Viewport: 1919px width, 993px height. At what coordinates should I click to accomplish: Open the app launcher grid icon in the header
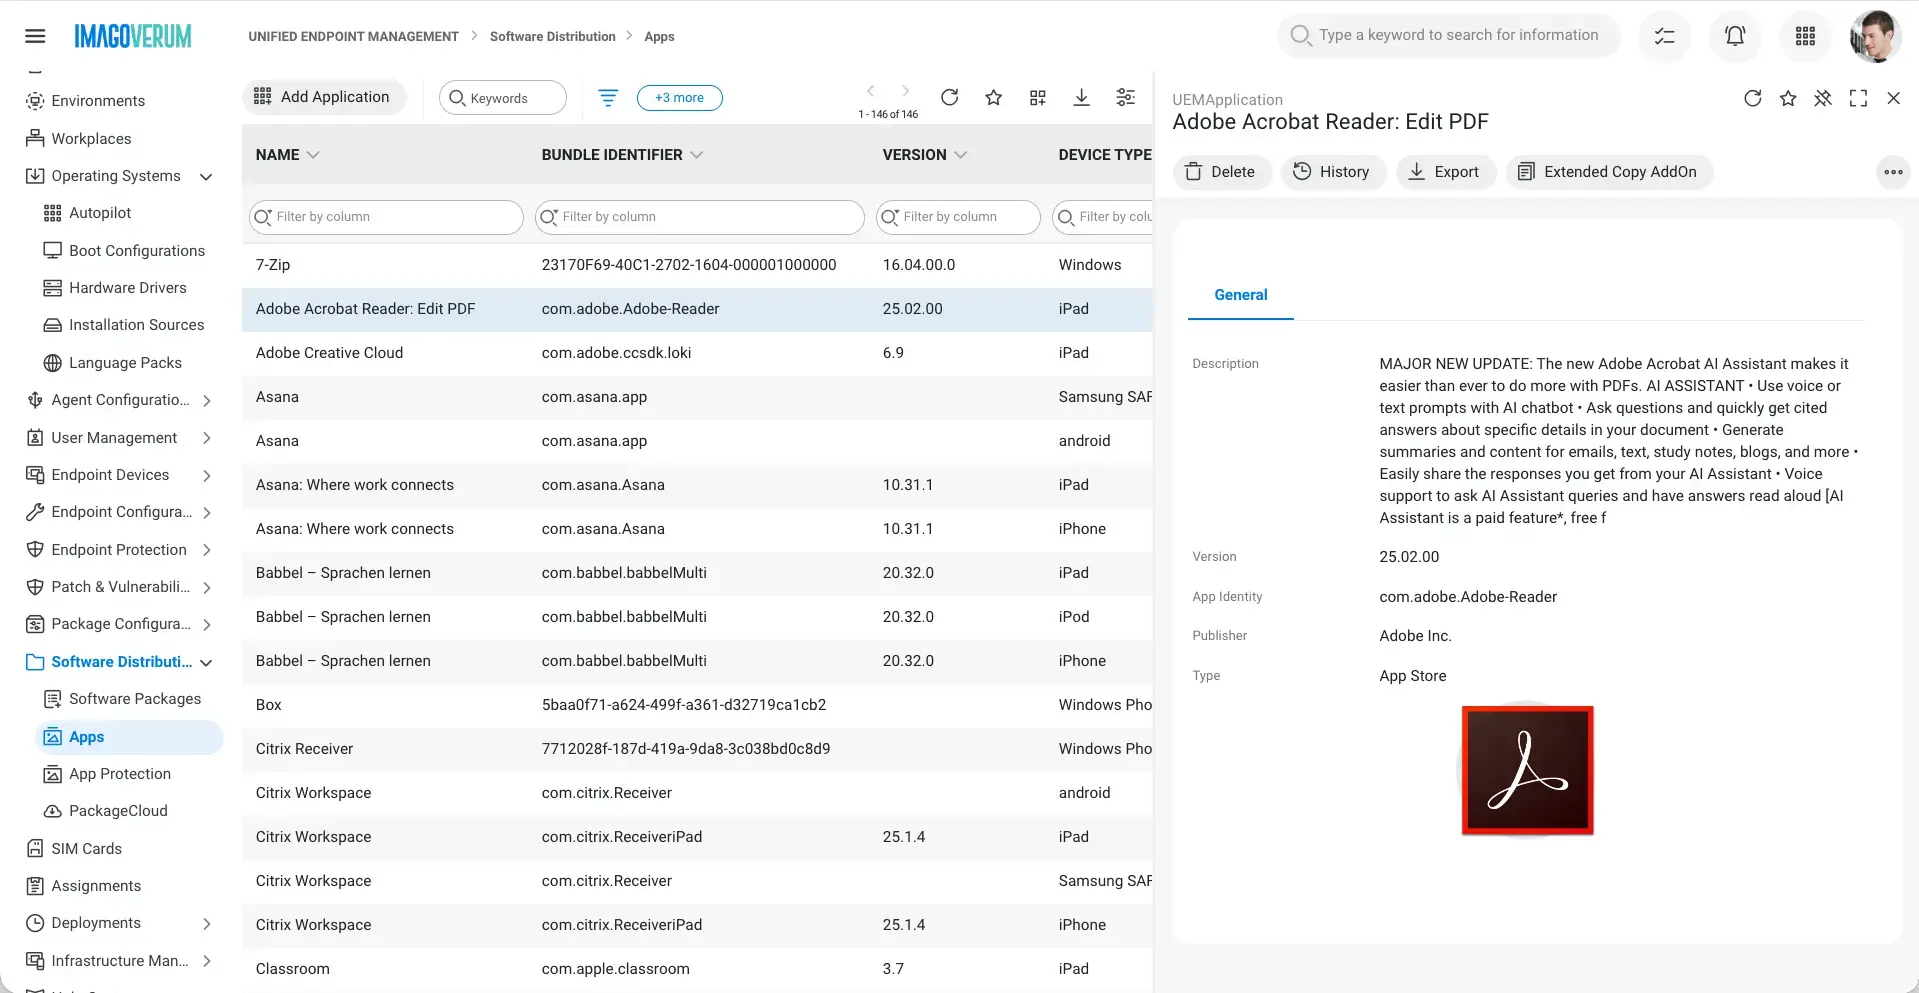tap(1804, 36)
